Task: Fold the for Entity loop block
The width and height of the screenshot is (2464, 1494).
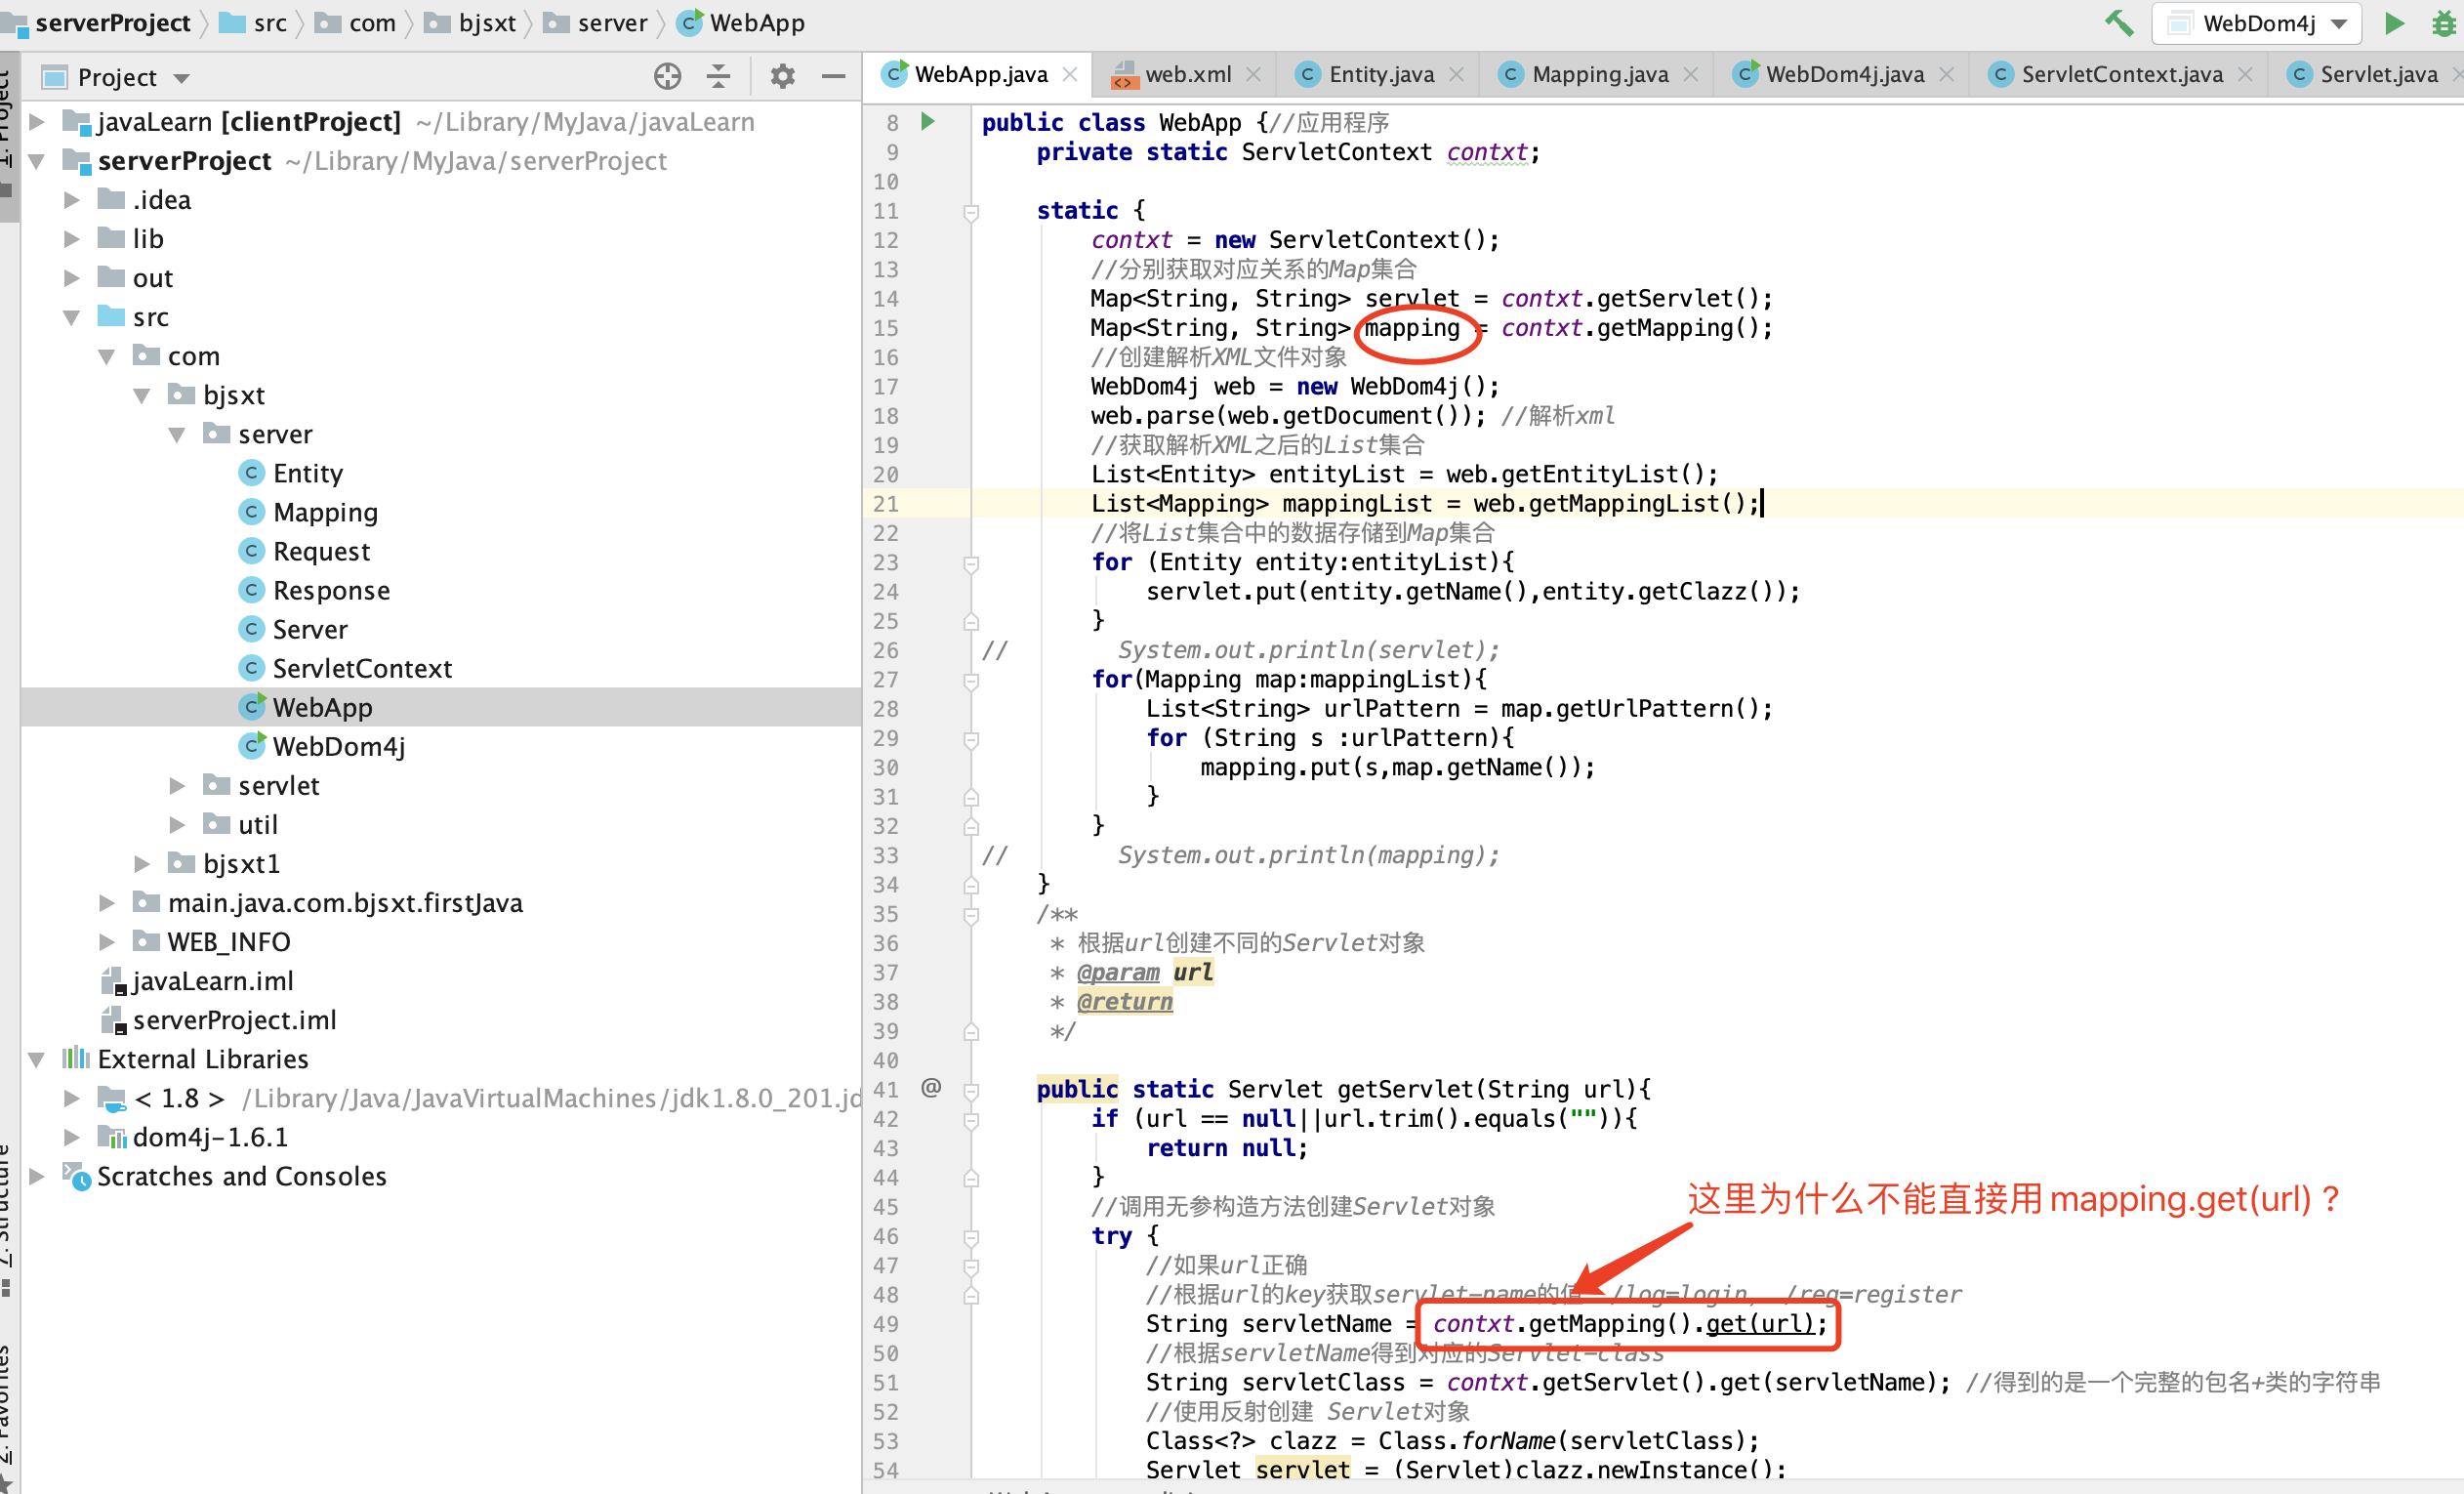Action: [970, 563]
